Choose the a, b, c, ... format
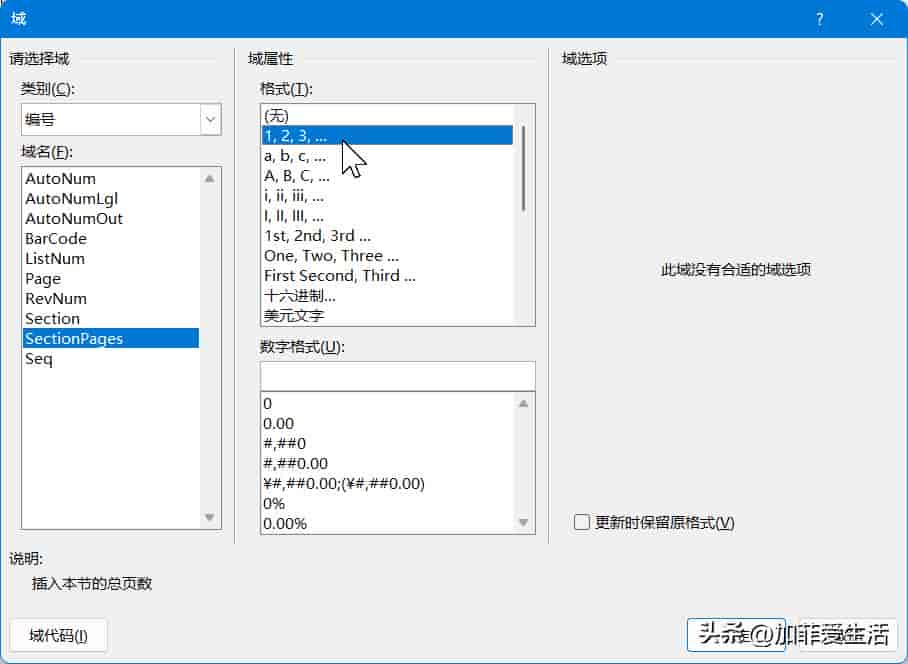 tap(387, 155)
